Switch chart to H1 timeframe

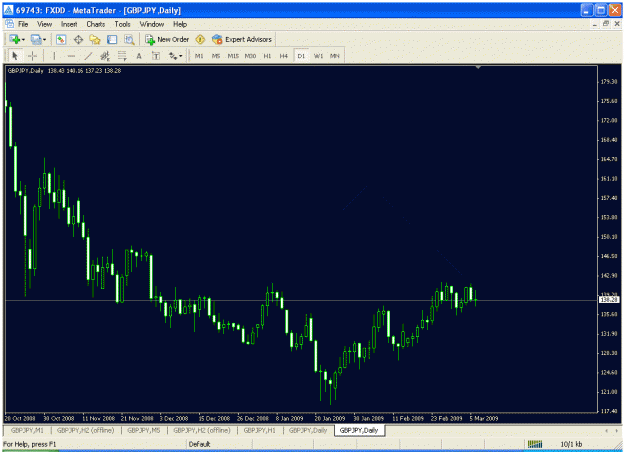[x=267, y=56]
